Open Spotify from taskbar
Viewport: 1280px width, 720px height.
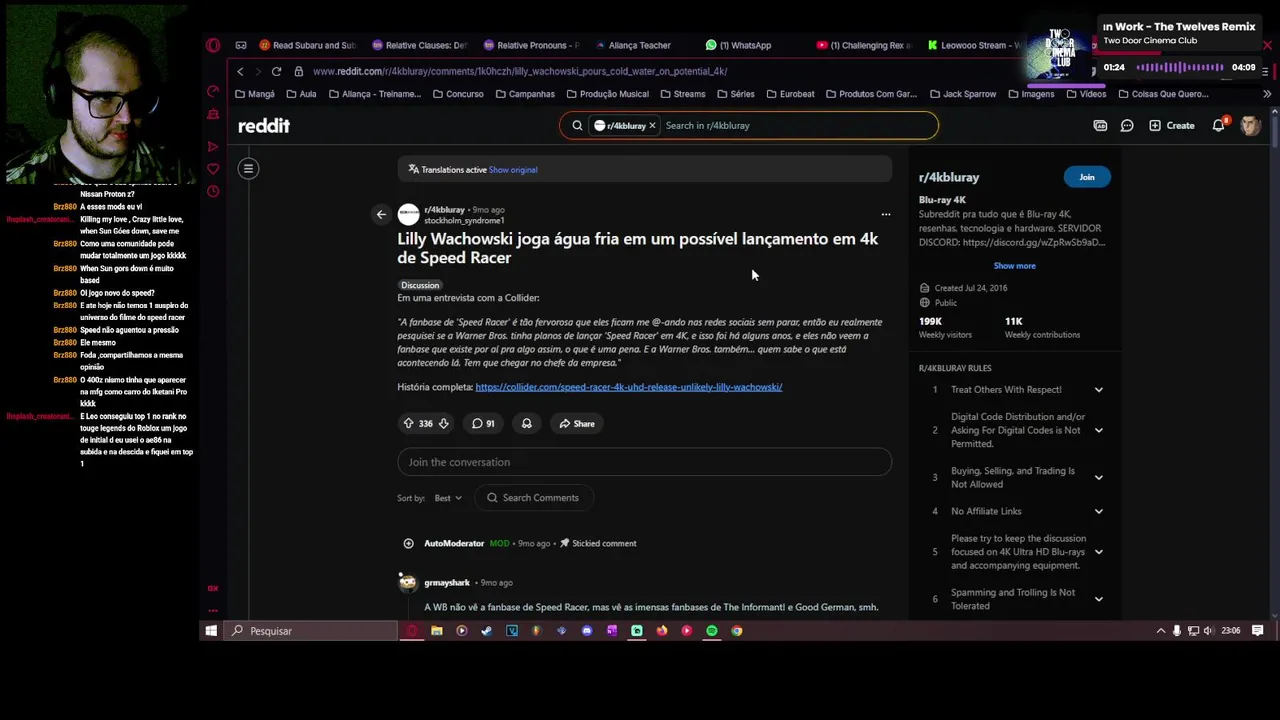(712, 631)
